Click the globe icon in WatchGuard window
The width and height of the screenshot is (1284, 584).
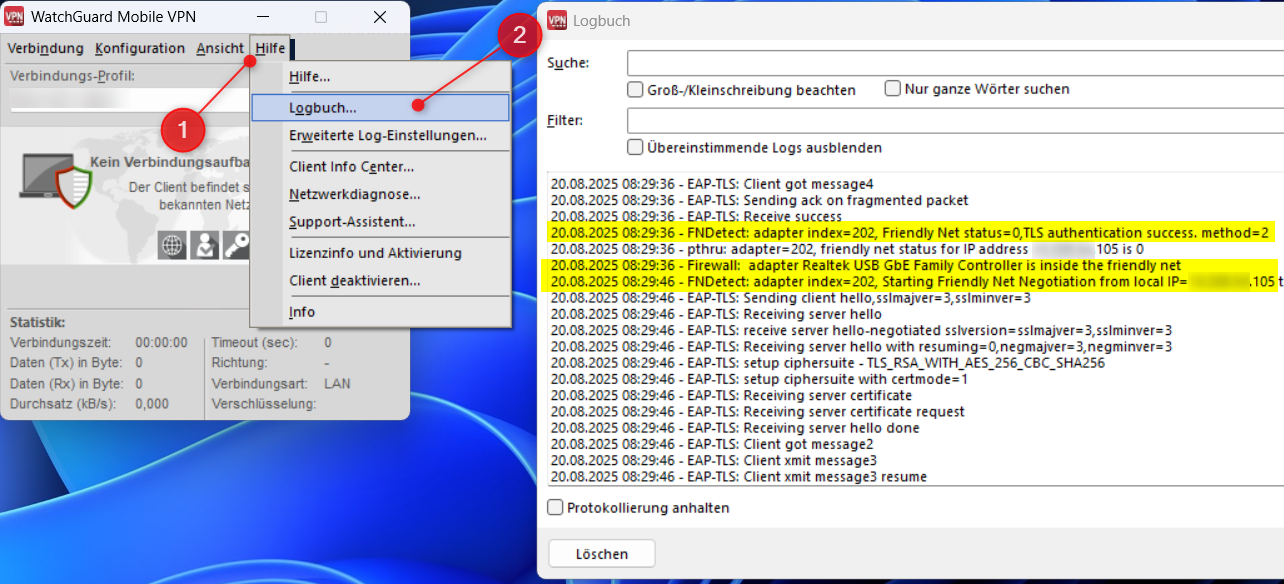[172, 246]
